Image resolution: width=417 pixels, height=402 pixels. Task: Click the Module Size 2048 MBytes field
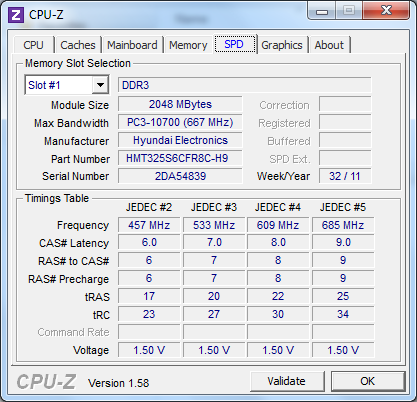(x=180, y=104)
